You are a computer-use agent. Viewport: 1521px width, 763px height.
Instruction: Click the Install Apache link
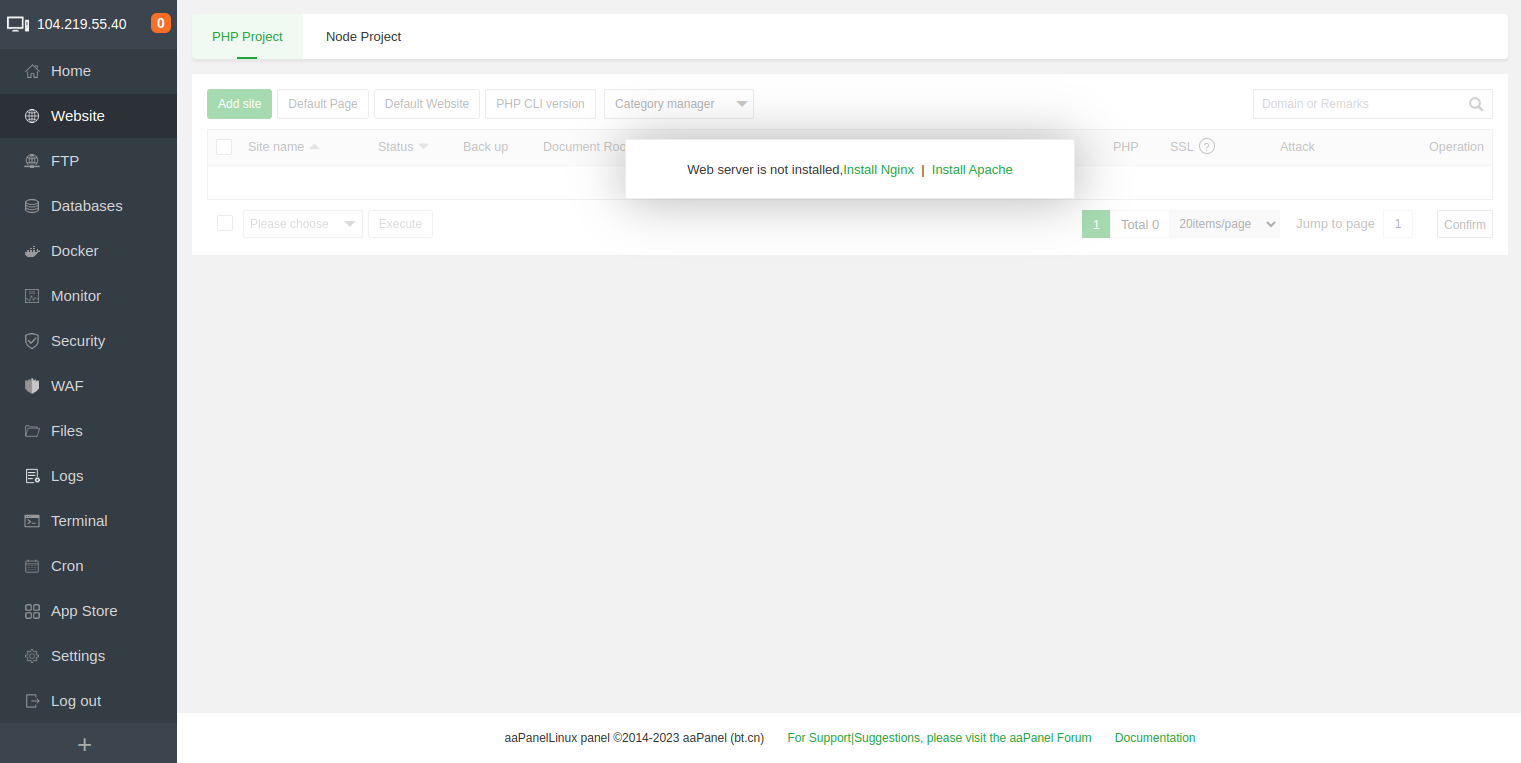[972, 170]
